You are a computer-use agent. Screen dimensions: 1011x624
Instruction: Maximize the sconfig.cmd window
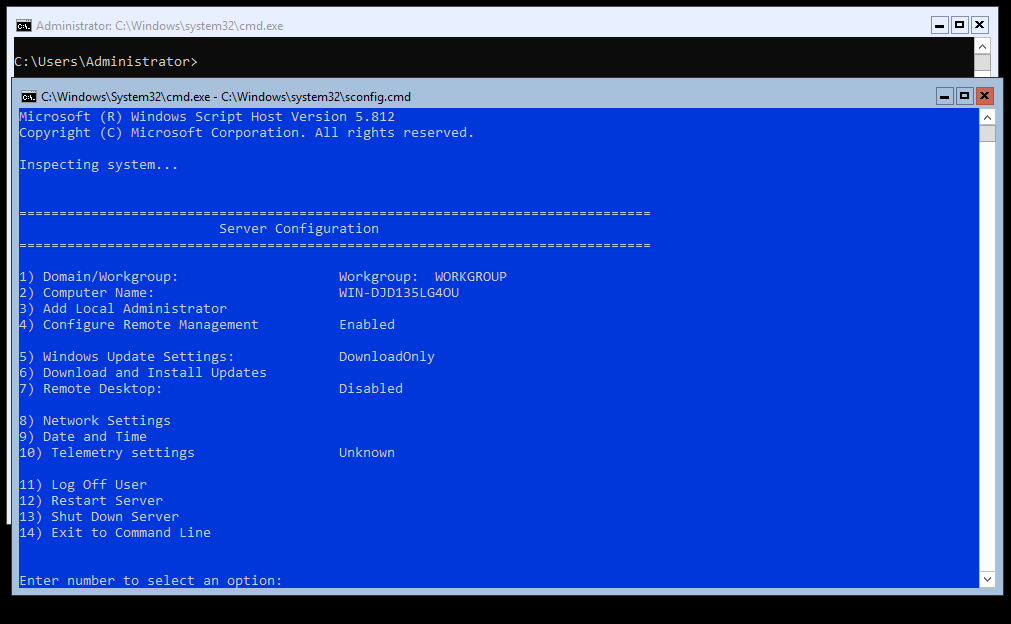[965, 97]
